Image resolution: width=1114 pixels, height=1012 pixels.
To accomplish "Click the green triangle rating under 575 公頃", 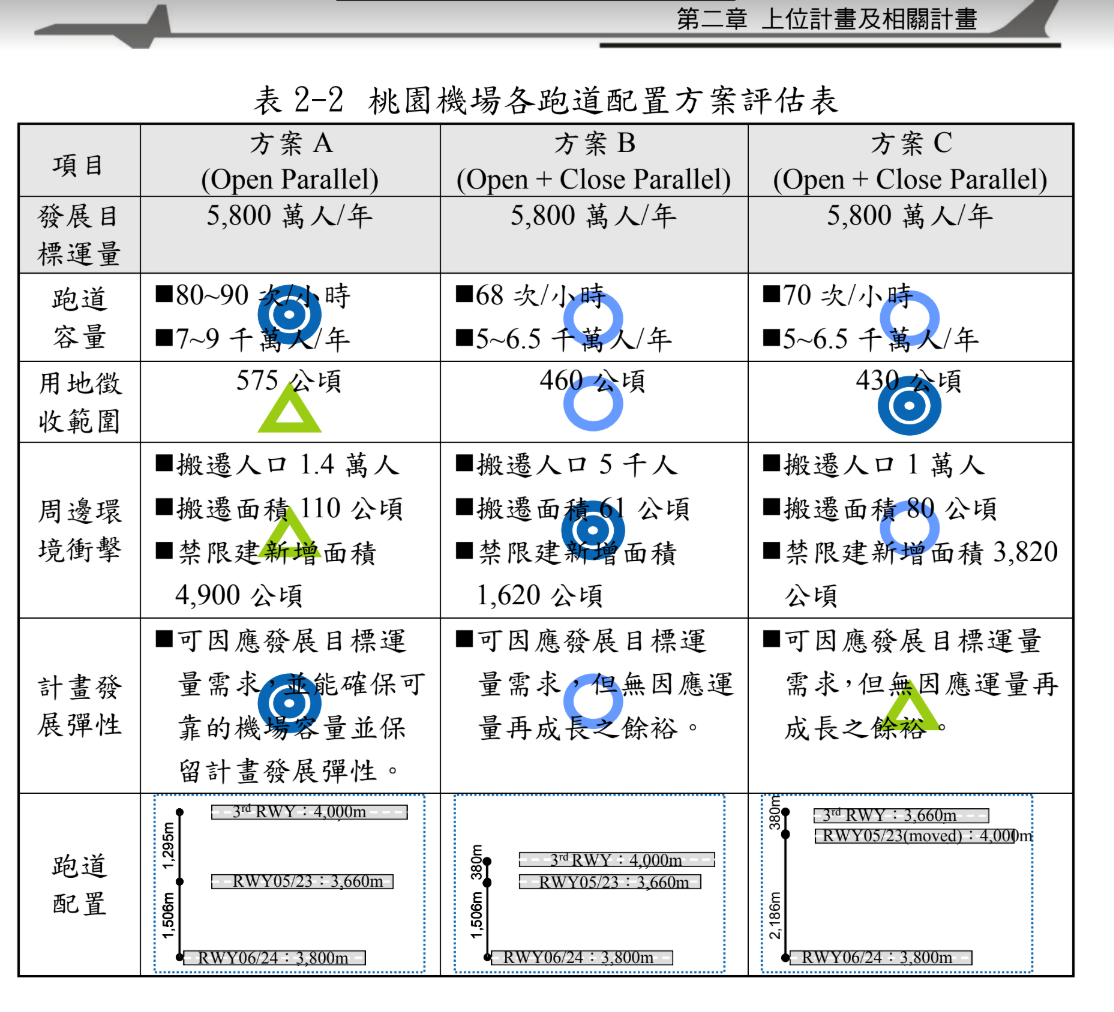I will click(289, 407).
